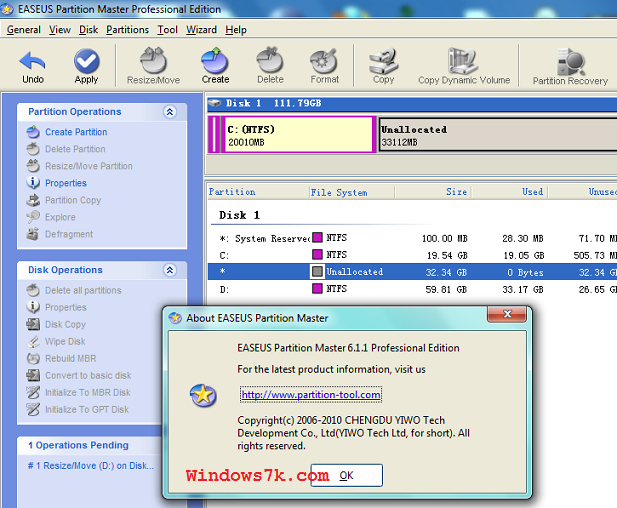Click the gray Unallocated color swatch

click(317, 272)
